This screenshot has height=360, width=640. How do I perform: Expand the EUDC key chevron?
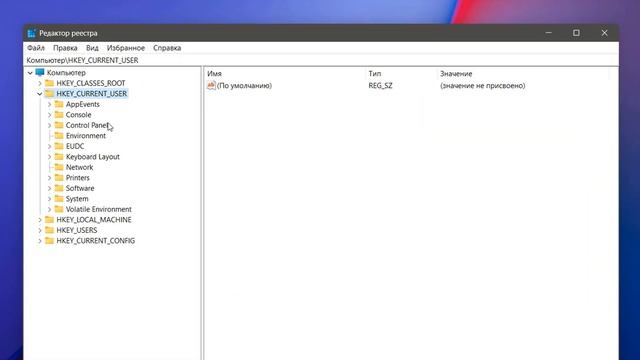pyautogui.click(x=49, y=146)
